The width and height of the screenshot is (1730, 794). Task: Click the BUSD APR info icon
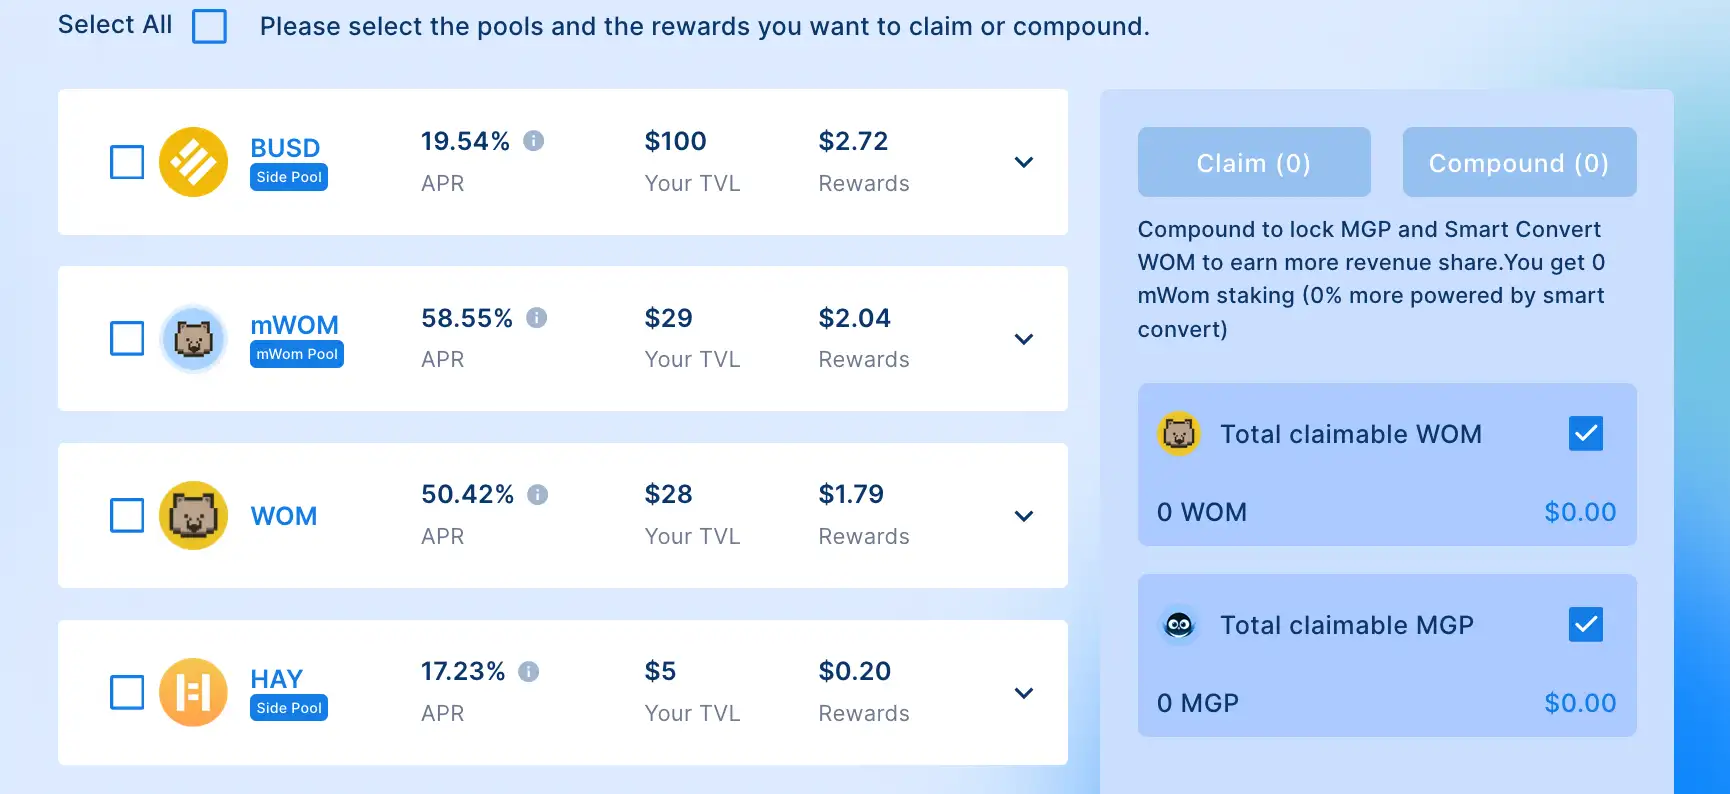tap(534, 141)
